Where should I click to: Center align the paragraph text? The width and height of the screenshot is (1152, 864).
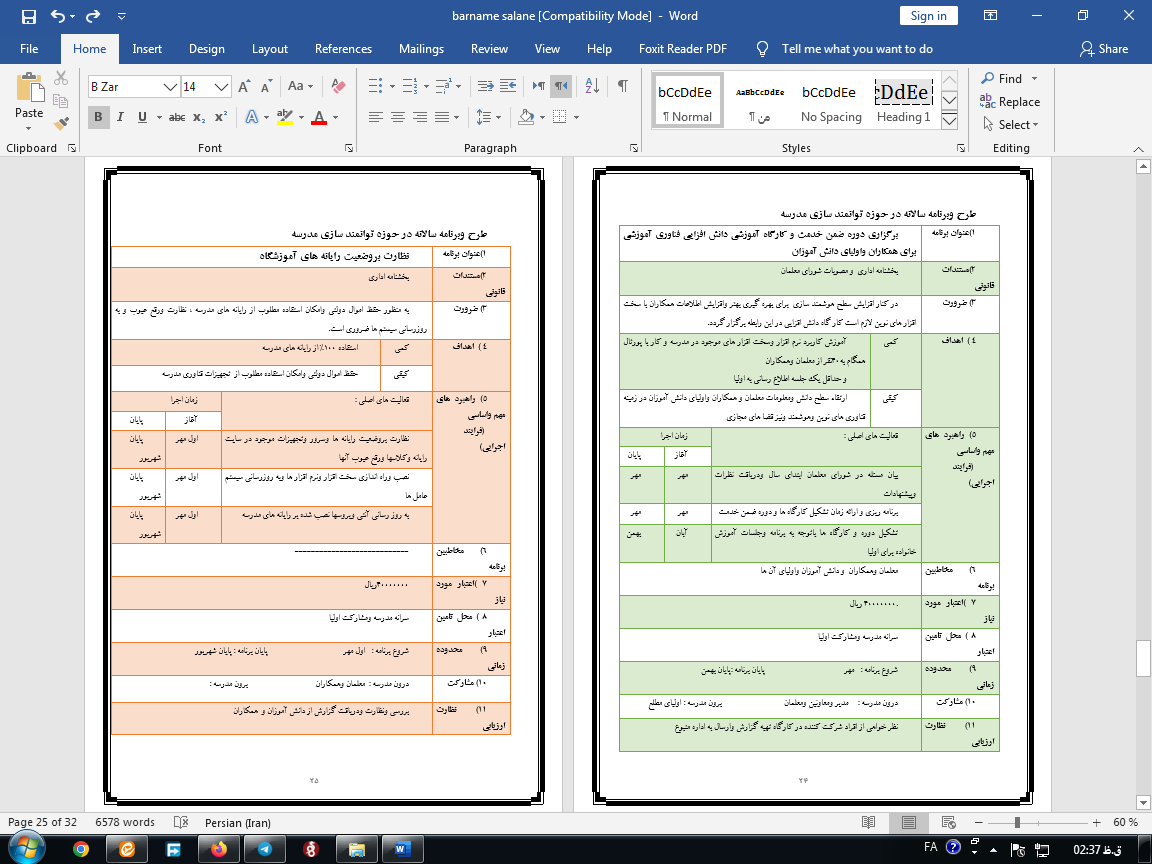397,117
